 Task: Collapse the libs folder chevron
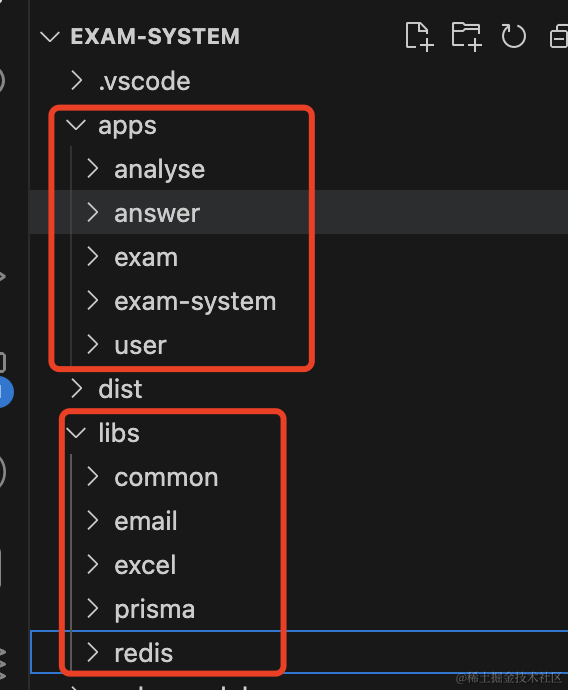[x=76, y=433]
